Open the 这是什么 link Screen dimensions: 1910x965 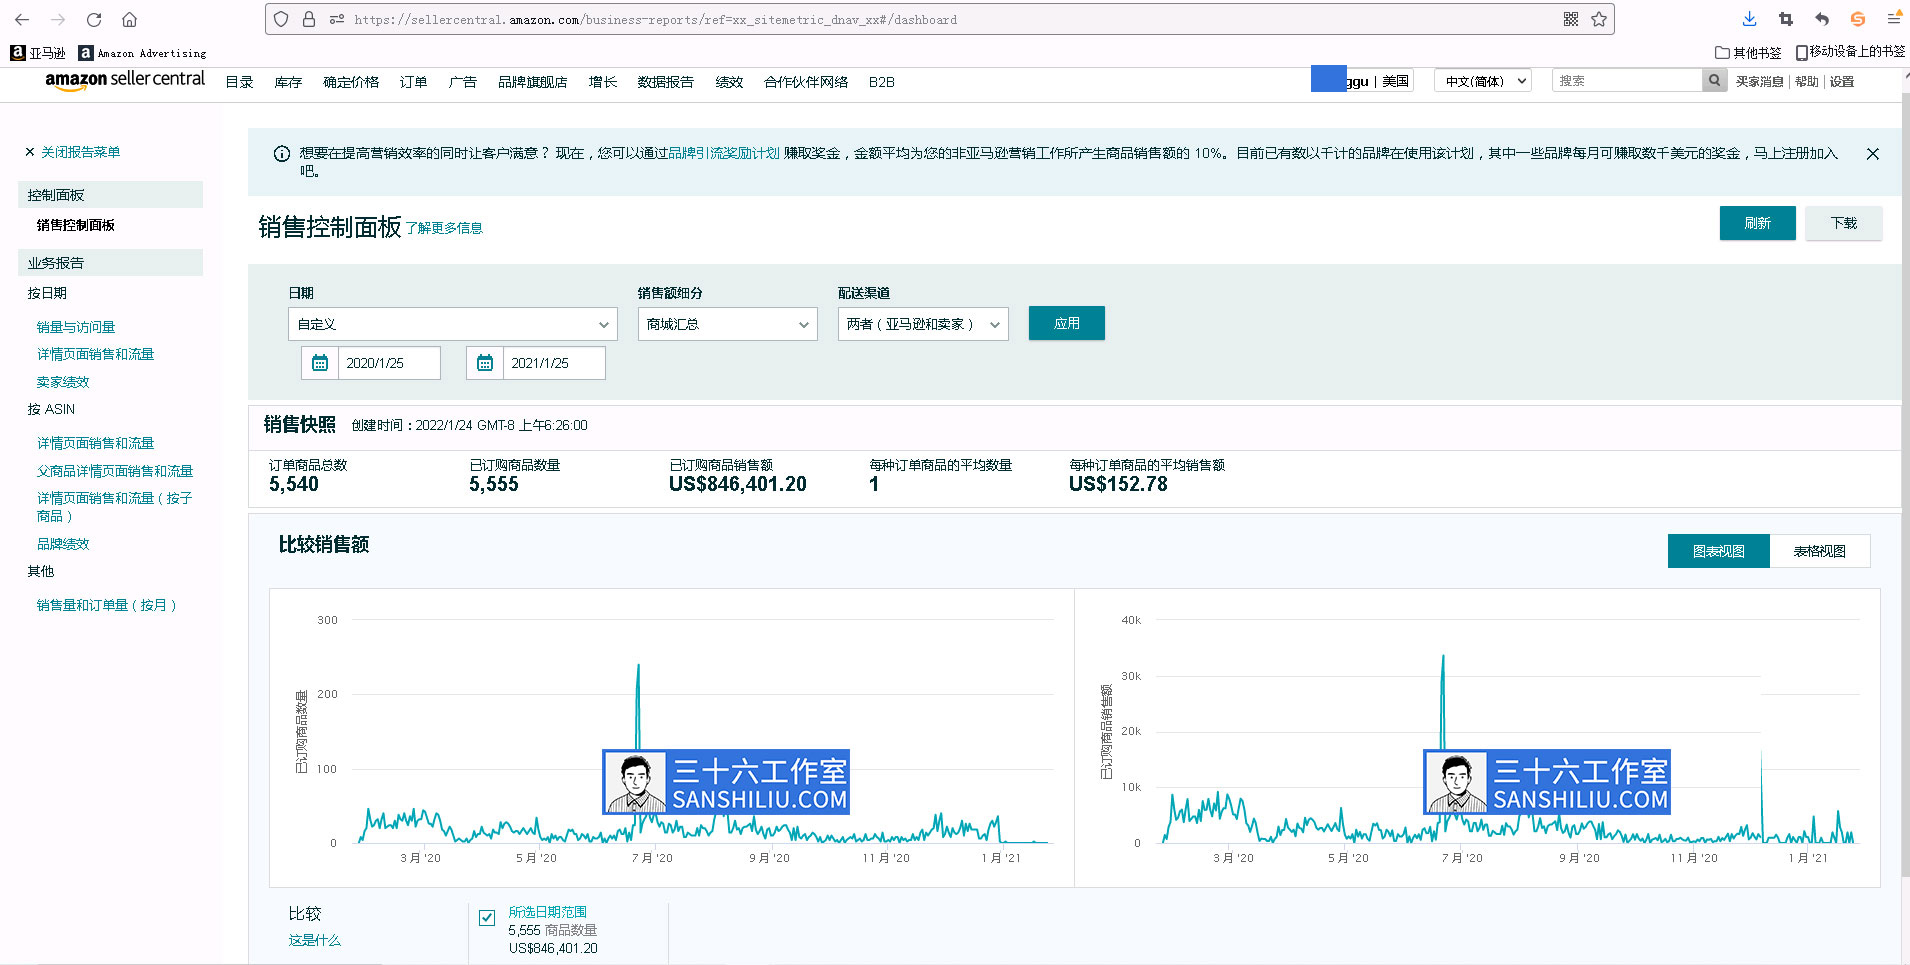(x=314, y=940)
